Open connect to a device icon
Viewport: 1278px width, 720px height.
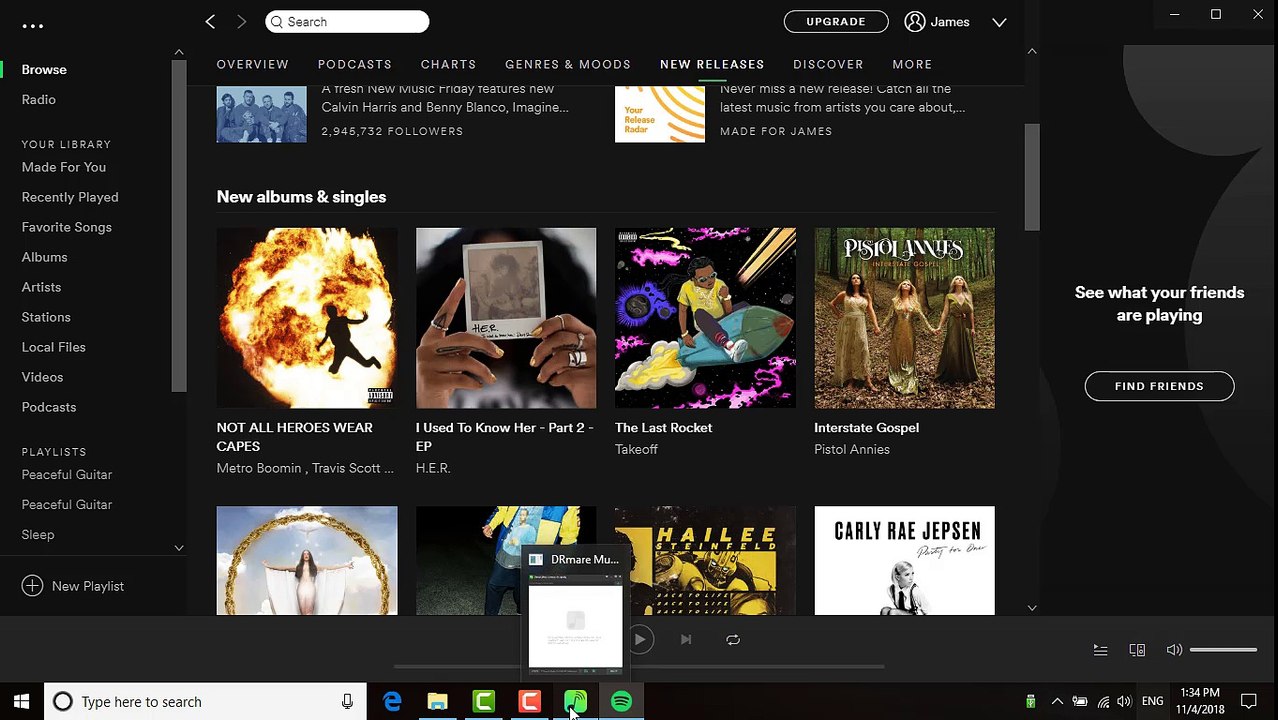tap(1137, 650)
